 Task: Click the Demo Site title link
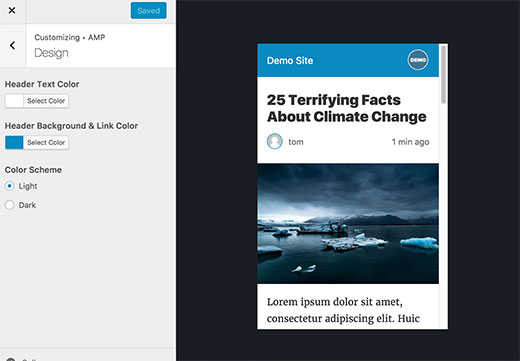pyautogui.click(x=290, y=61)
